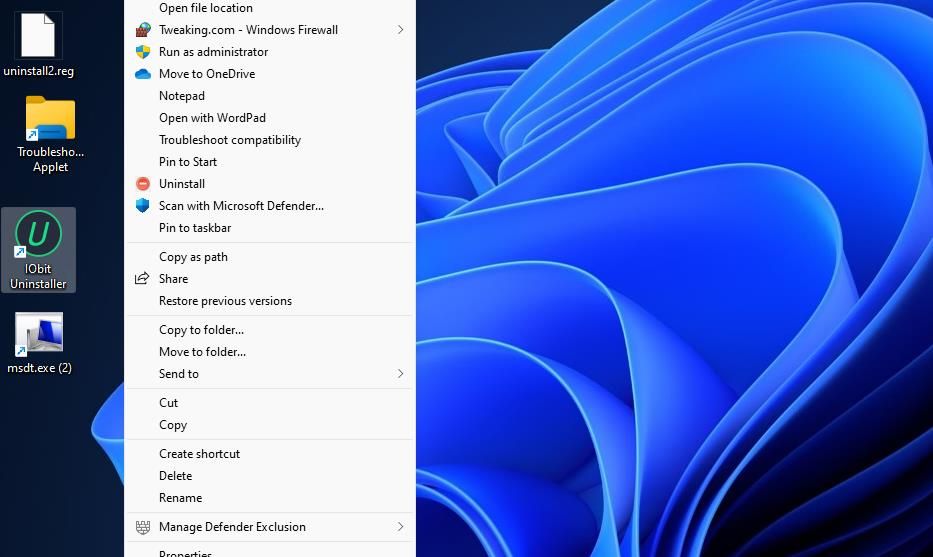Click the shield icon for Run as administrator
The height and width of the screenshot is (557, 933).
click(x=143, y=52)
